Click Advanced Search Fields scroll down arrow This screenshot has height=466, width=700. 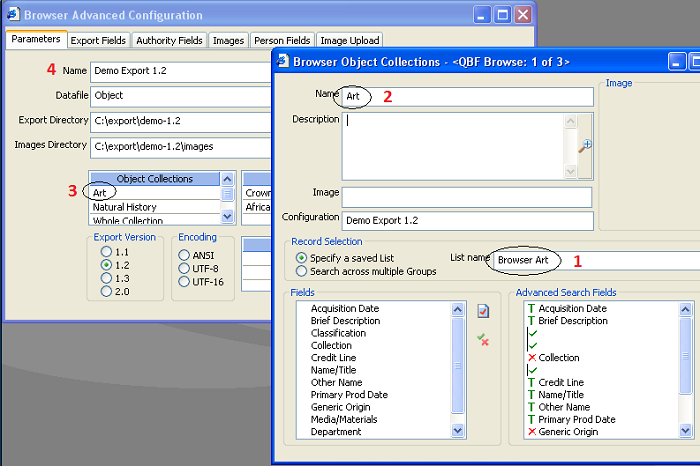click(x=685, y=431)
